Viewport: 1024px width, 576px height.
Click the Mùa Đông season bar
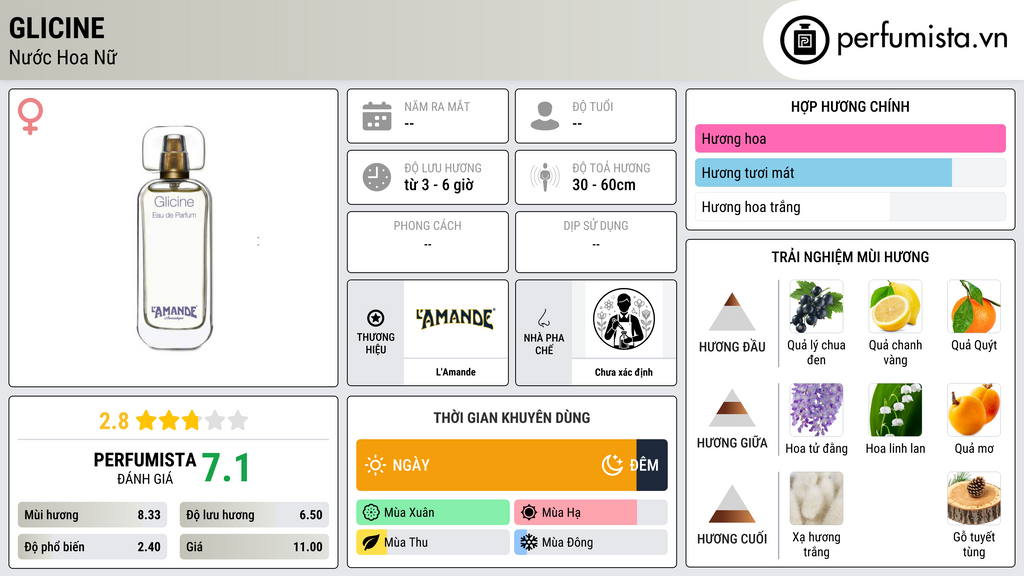point(591,542)
